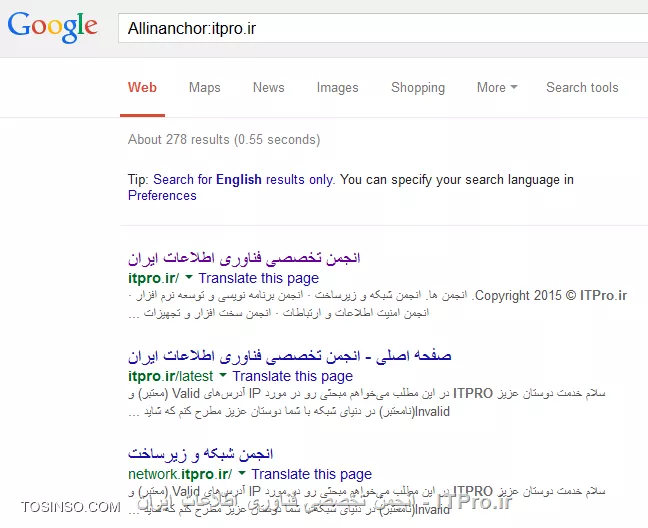Screen dimensions: 648x528
Task: Go to the Images tab
Action: [338, 88]
